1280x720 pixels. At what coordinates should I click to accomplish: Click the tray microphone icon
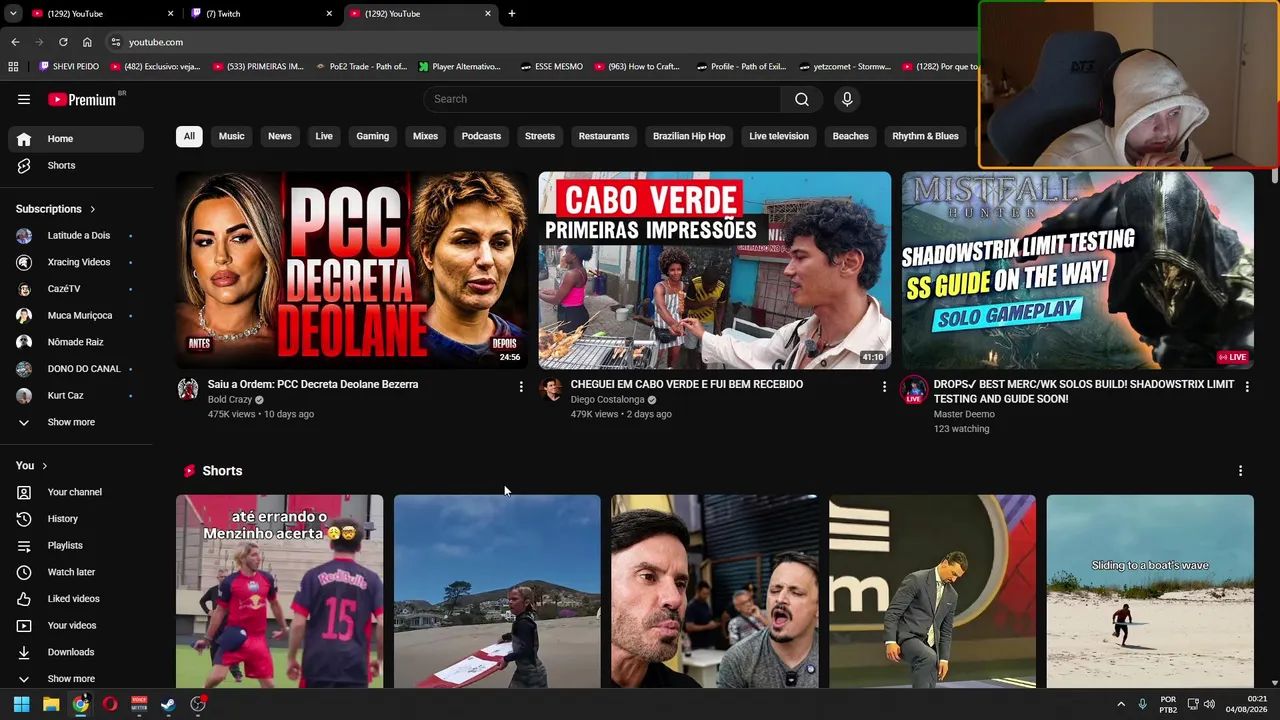click(1142, 704)
